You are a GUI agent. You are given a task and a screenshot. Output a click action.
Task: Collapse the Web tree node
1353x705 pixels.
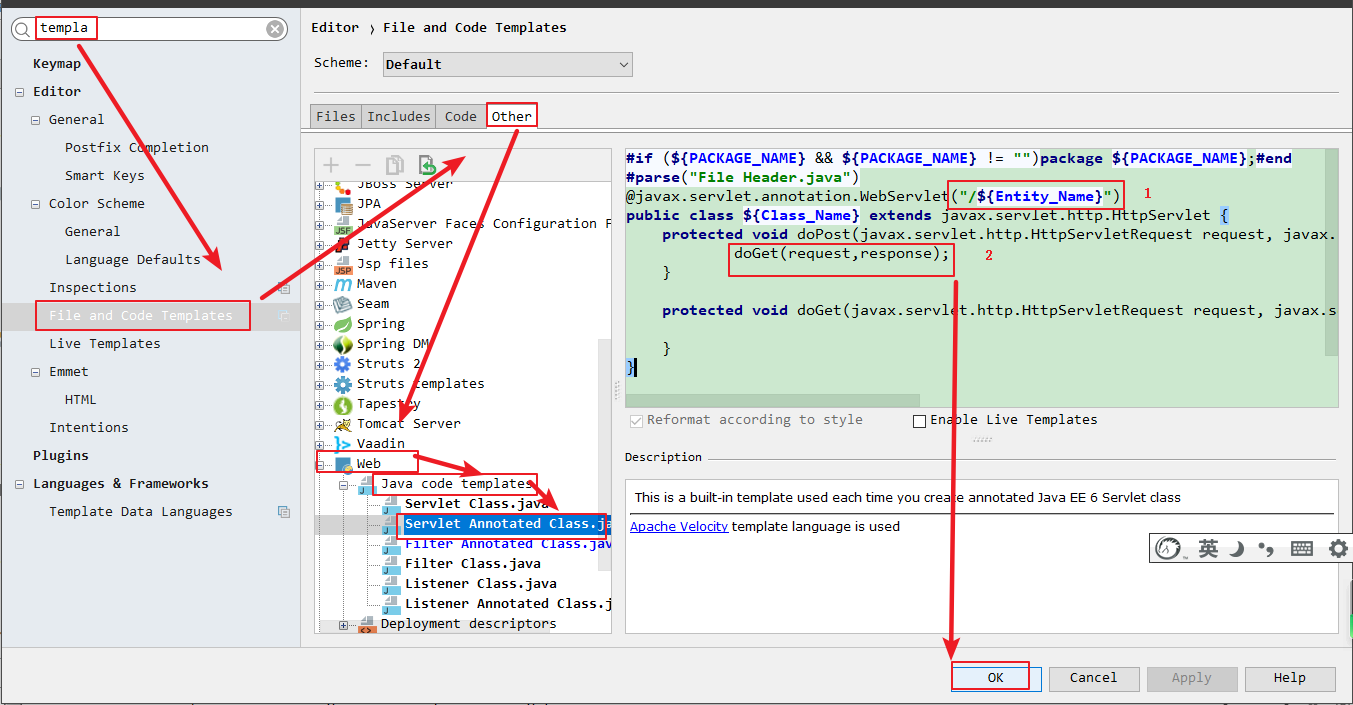[x=322, y=464]
